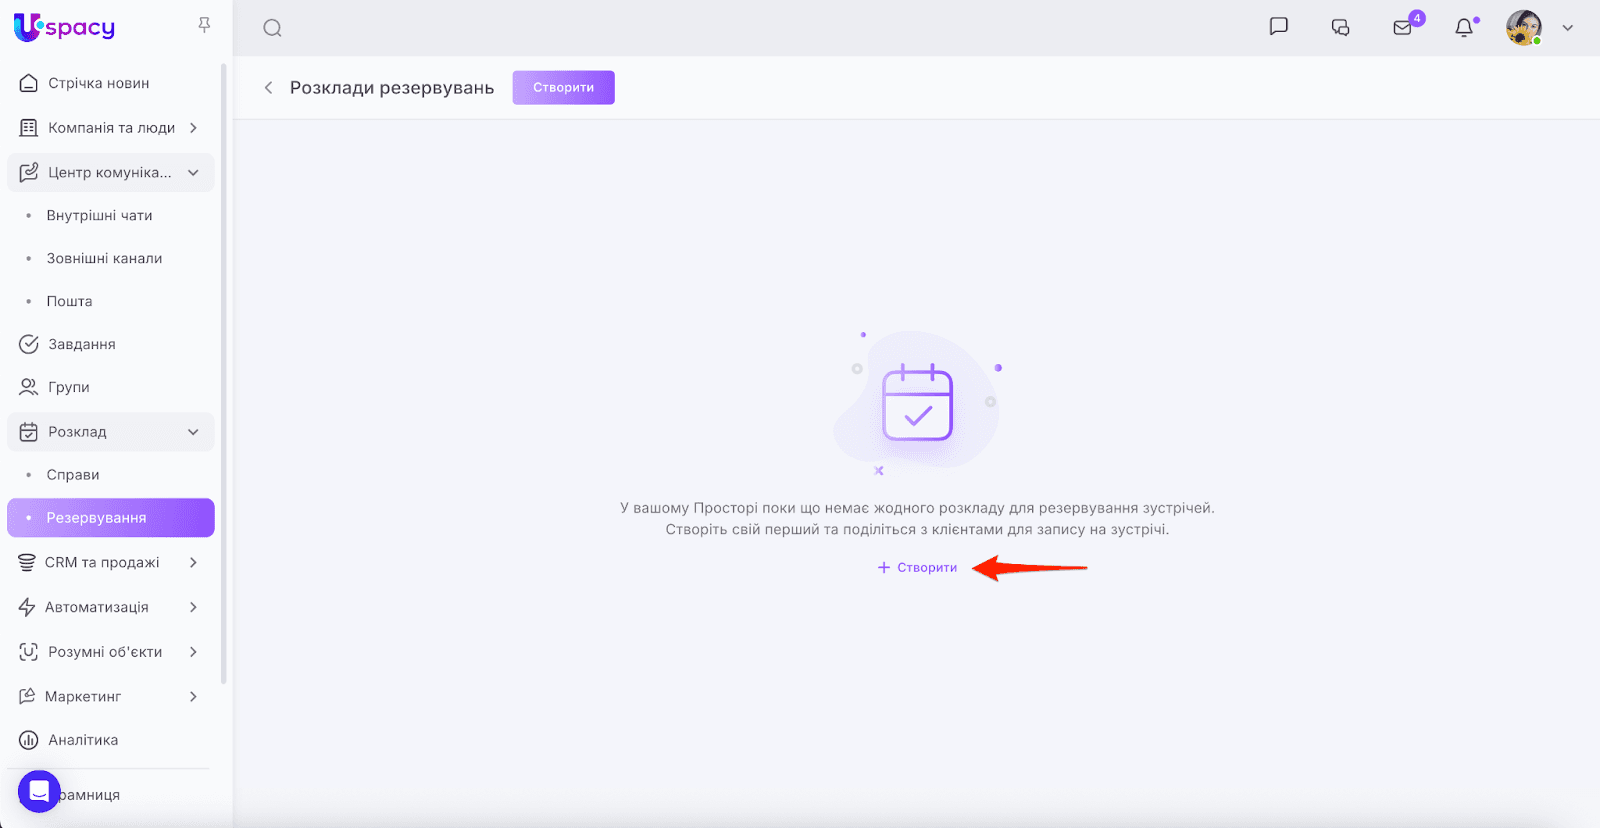This screenshot has width=1600, height=828.
Task: Click the sidebar vertical scrollbar
Action: pyautogui.click(x=224, y=375)
